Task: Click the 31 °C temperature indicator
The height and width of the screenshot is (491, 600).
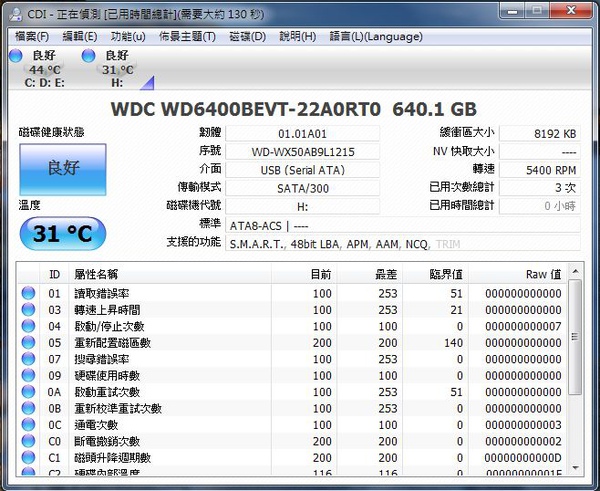Action: [x=63, y=233]
